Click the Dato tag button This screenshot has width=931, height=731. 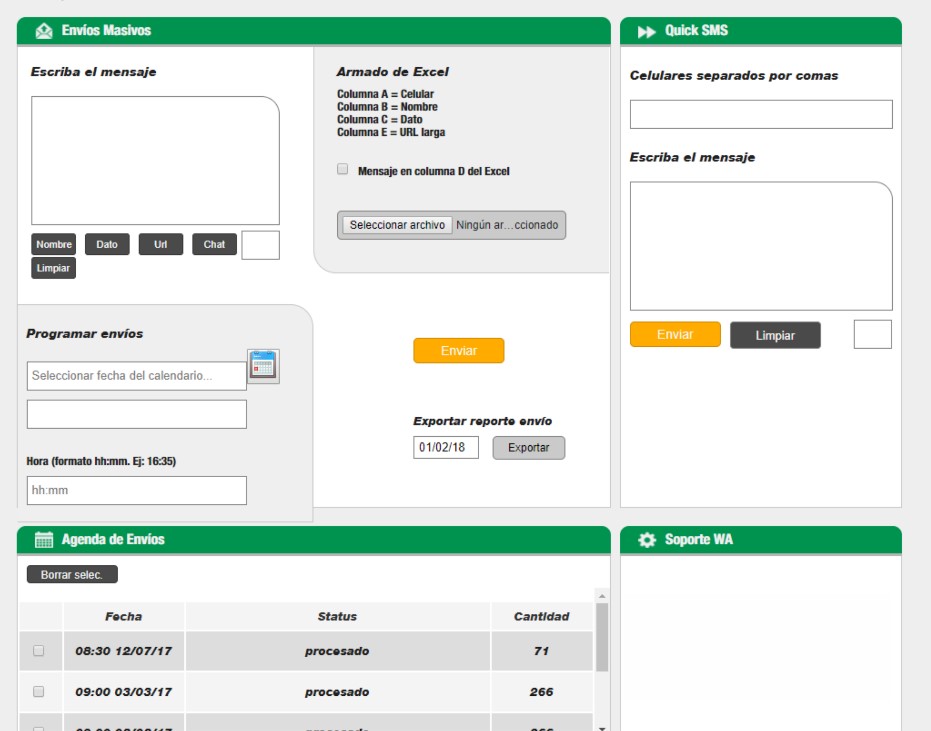[x=107, y=245]
